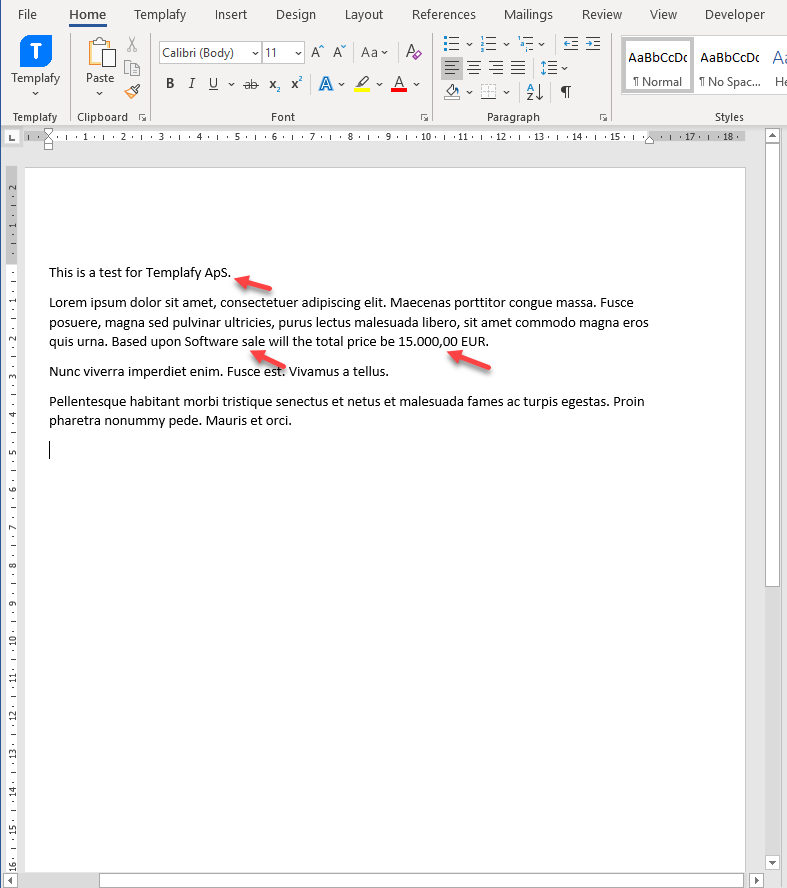The height and width of the screenshot is (888, 787).
Task: Apply Text Effects styling A icon
Action: [x=326, y=84]
